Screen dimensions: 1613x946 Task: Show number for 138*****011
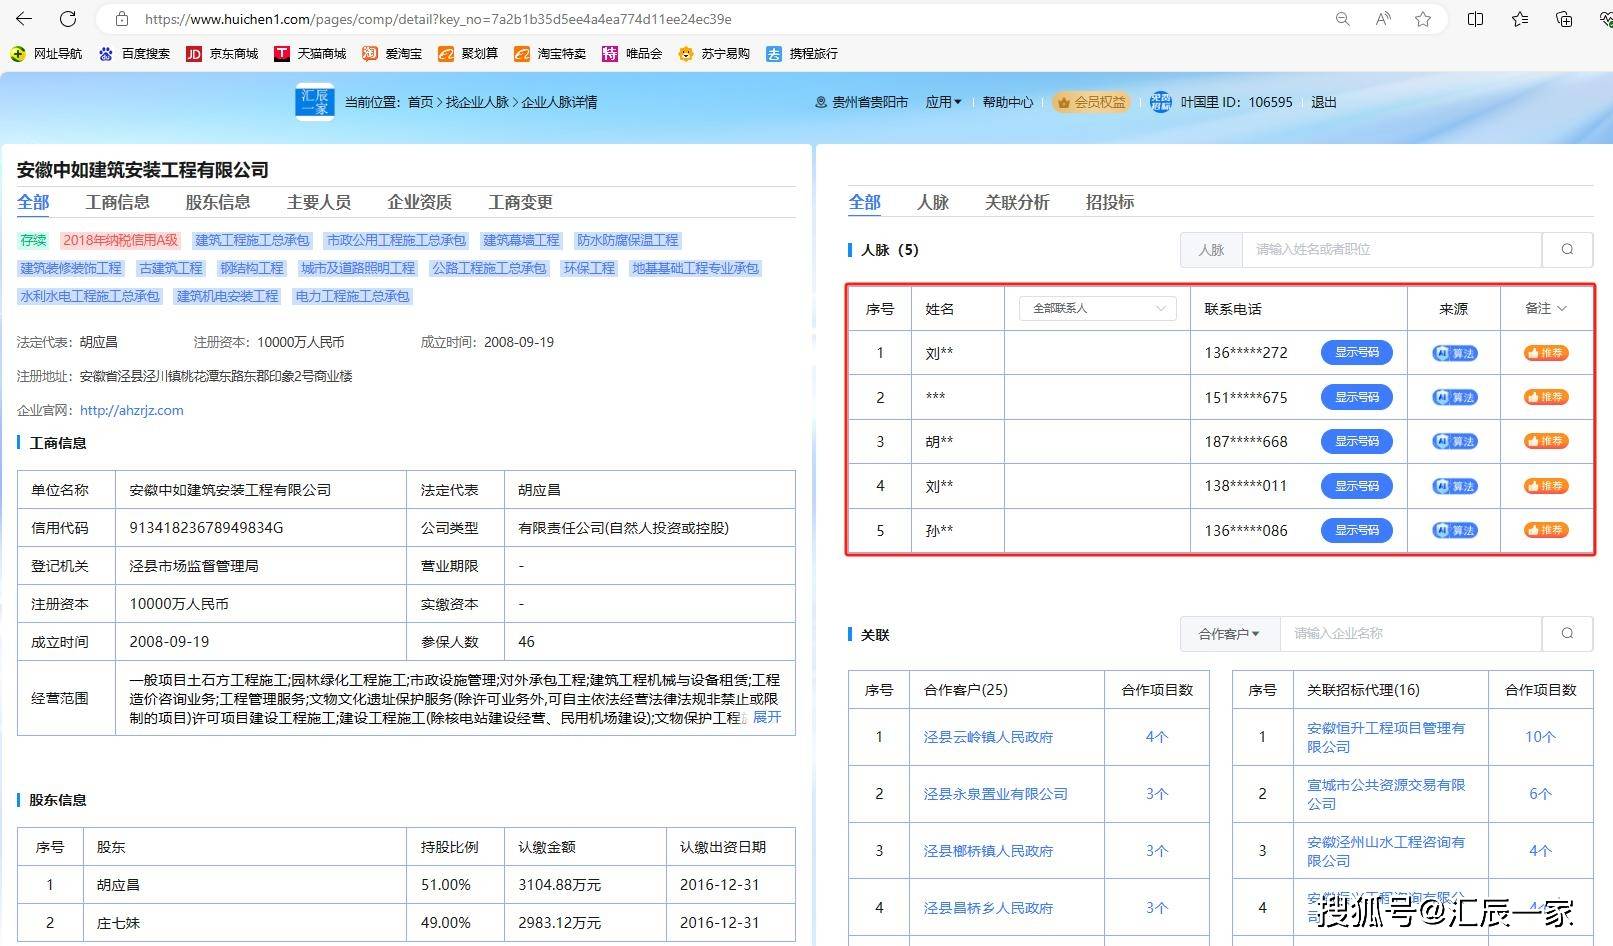click(x=1357, y=486)
